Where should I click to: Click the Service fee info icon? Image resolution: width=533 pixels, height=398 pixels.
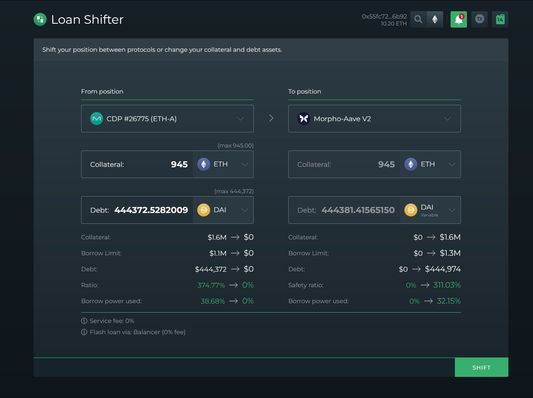click(x=84, y=321)
